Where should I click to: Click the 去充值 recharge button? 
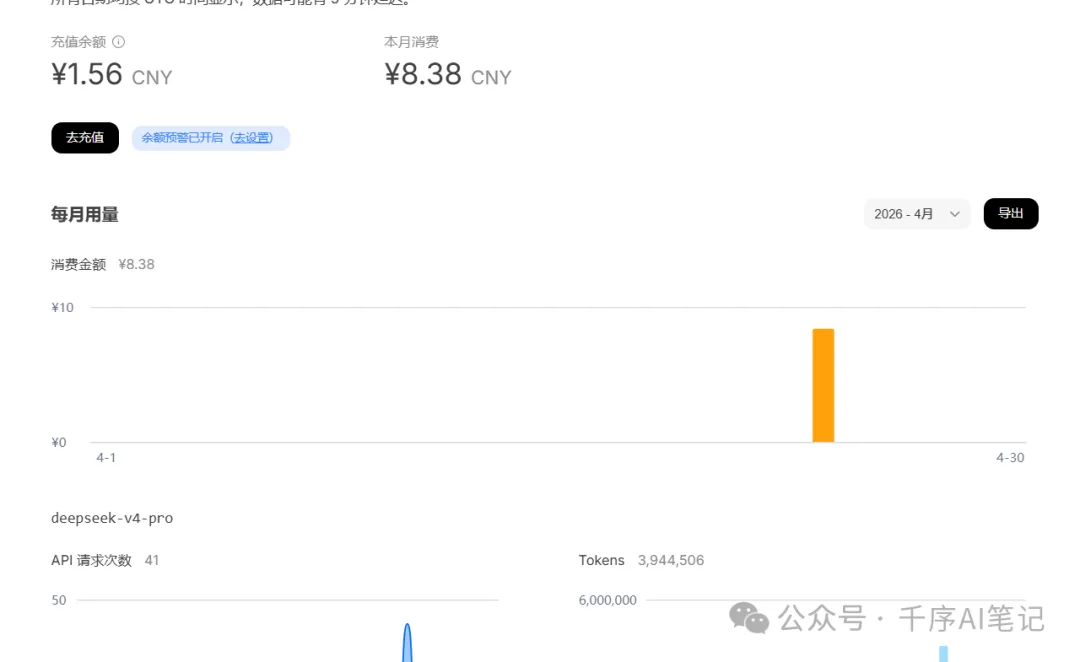click(85, 138)
